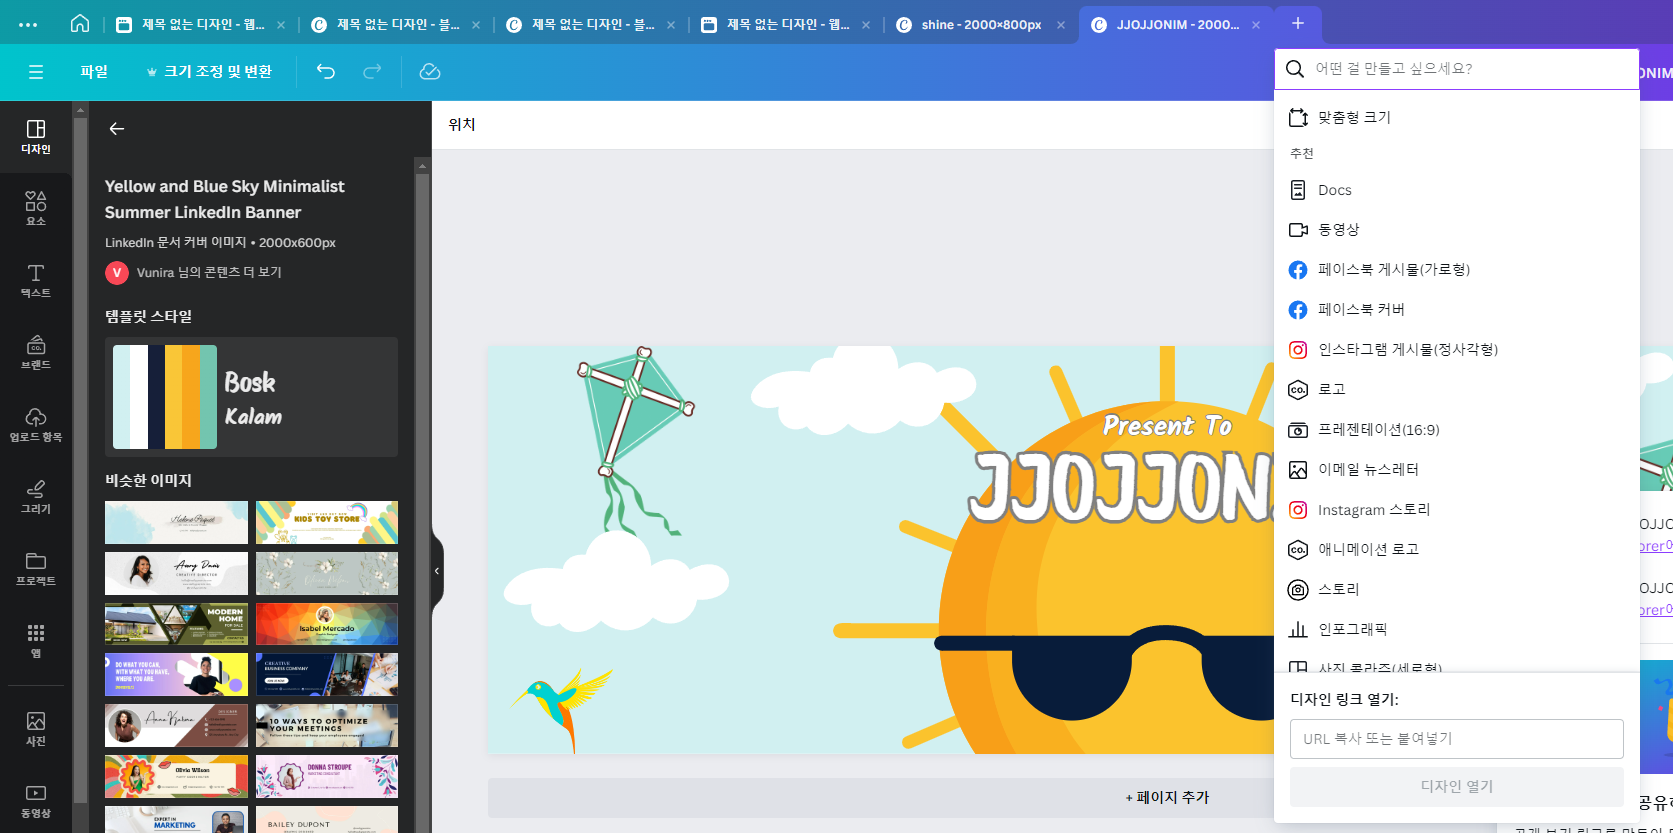This screenshot has width=1673, height=833.
Task: Click the 디자인 열기 button
Action: (x=1456, y=787)
